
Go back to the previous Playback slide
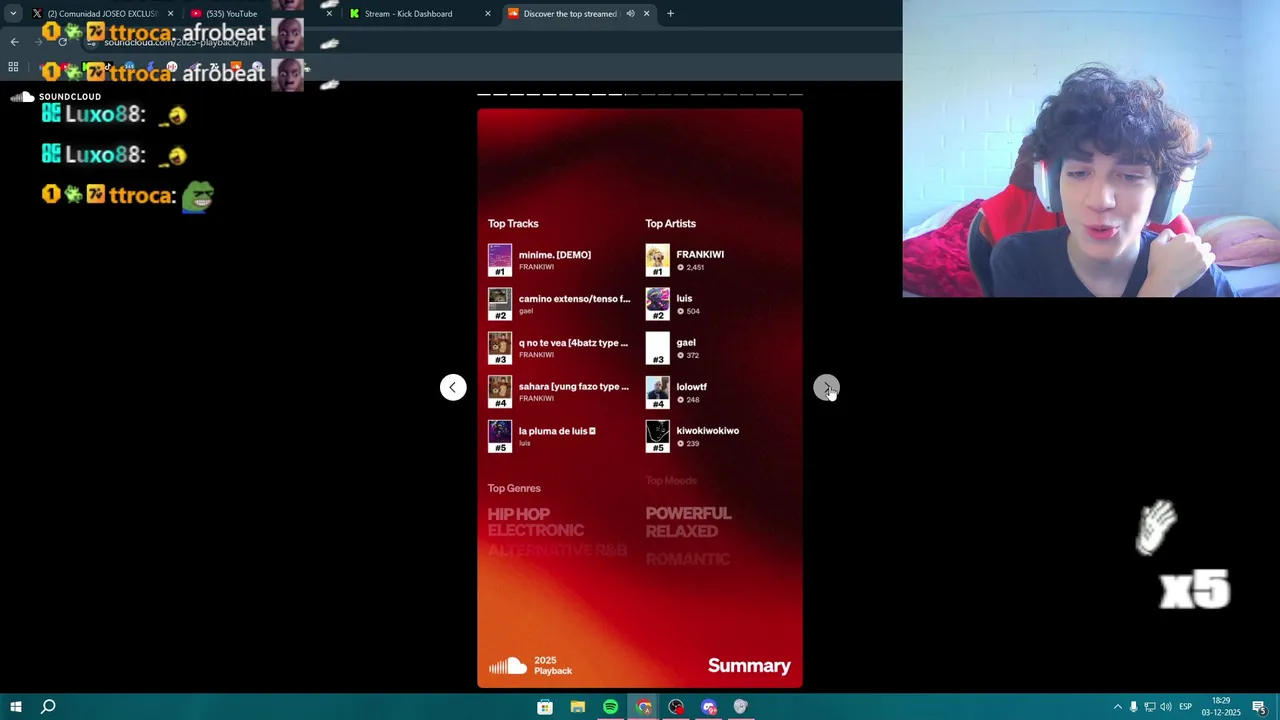click(453, 388)
